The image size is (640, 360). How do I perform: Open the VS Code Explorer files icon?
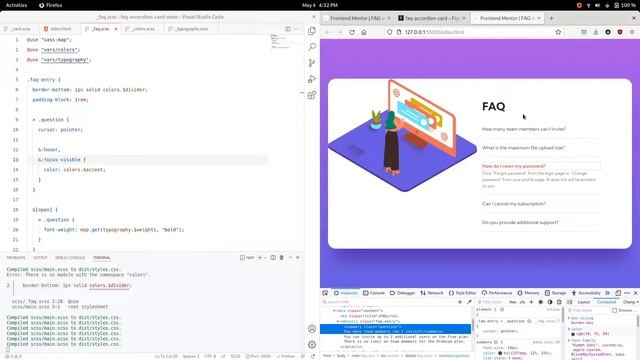pyautogui.click(x=312, y=31)
